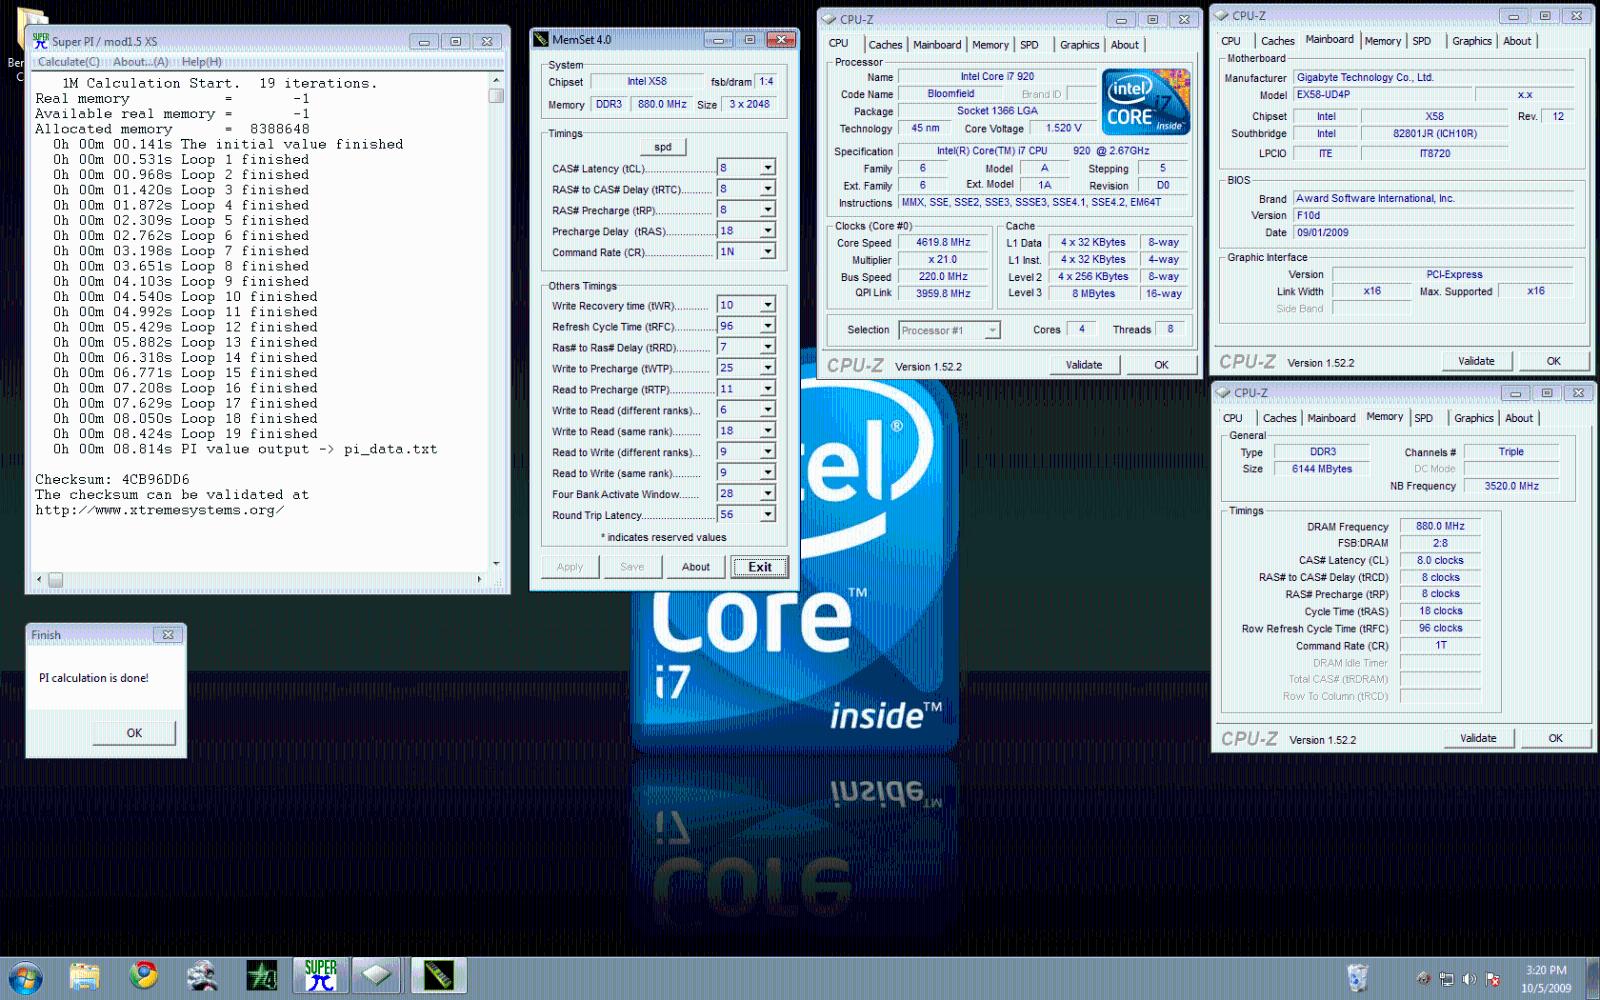Click the CPU-Z CPU window title icon
Image resolution: width=1600 pixels, height=1000 pixels.
click(829, 19)
